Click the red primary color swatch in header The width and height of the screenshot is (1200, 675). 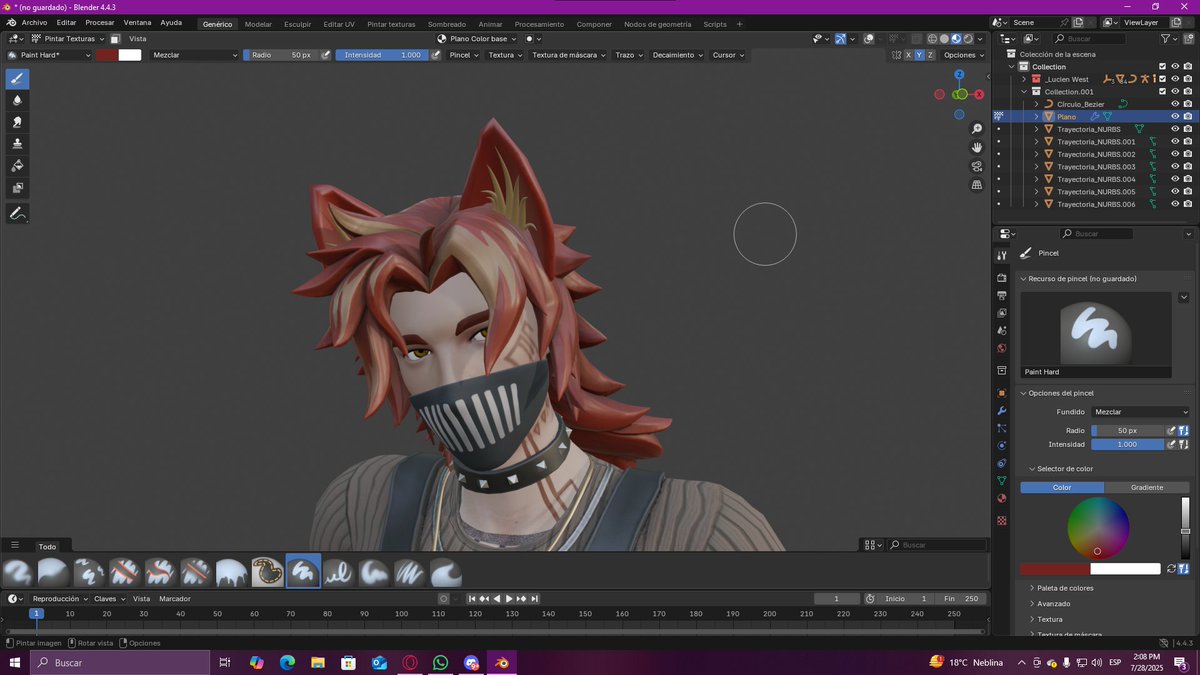107,55
